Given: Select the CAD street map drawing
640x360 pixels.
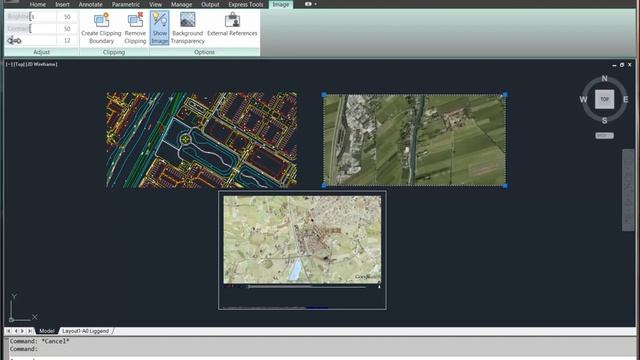Looking at the screenshot, I should click(x=202, y=140).
